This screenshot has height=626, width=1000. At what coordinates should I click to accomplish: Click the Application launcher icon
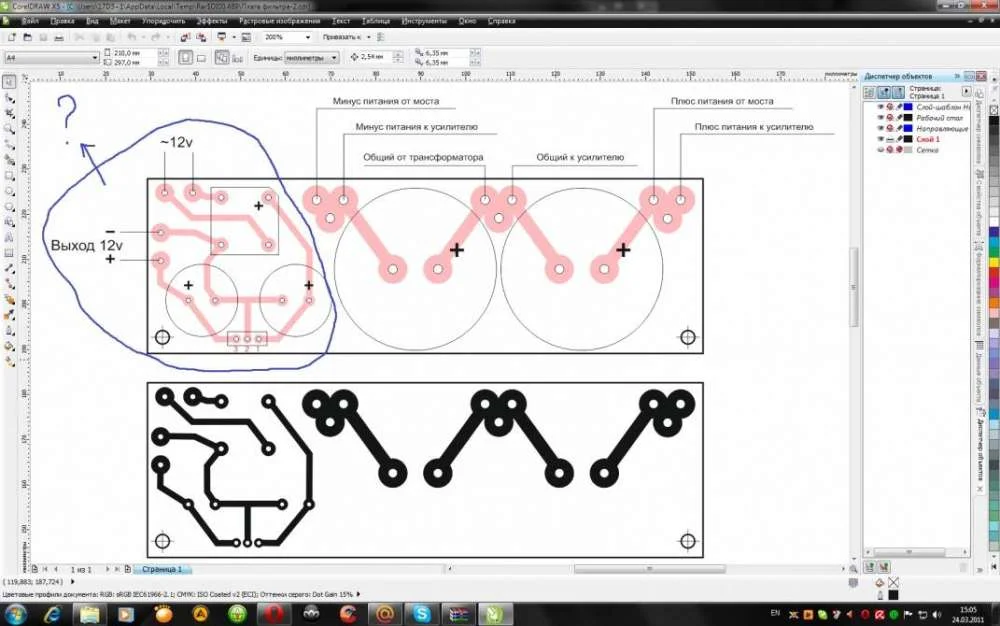[221, 38]
